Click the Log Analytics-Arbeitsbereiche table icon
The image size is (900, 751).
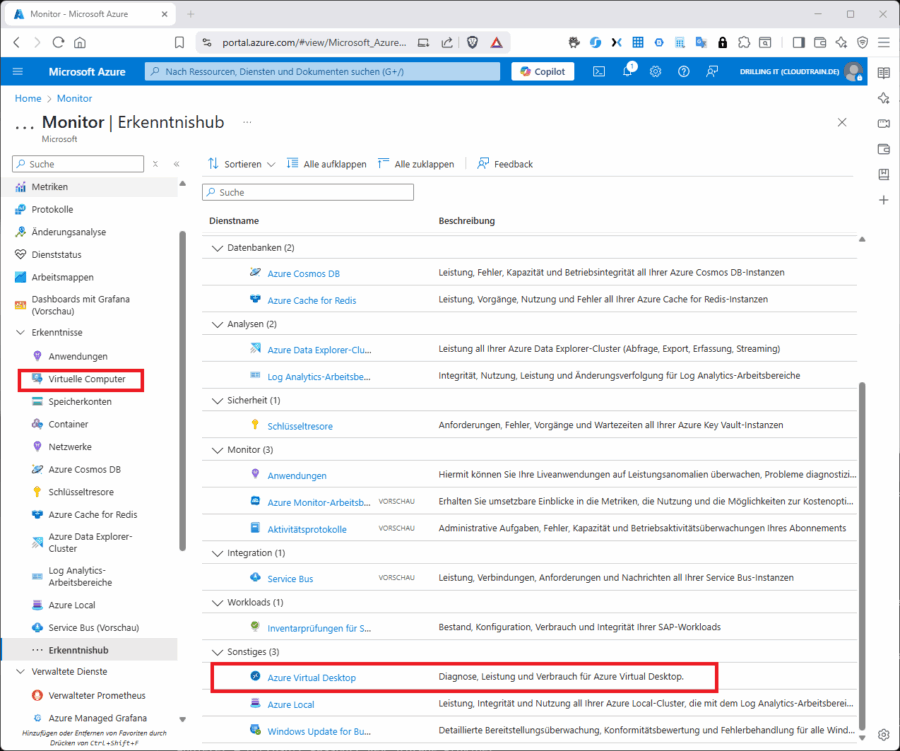coord(255,375)
